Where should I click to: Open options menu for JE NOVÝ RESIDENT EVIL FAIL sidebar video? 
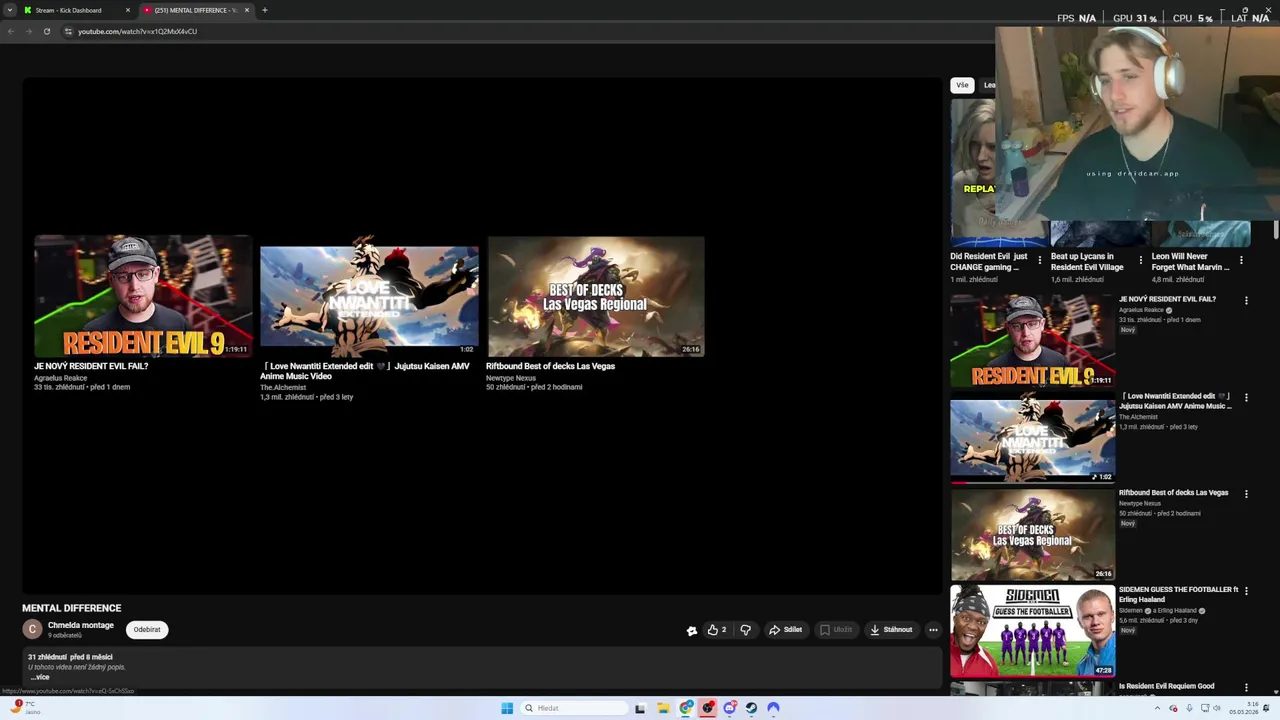[1246, 300]
